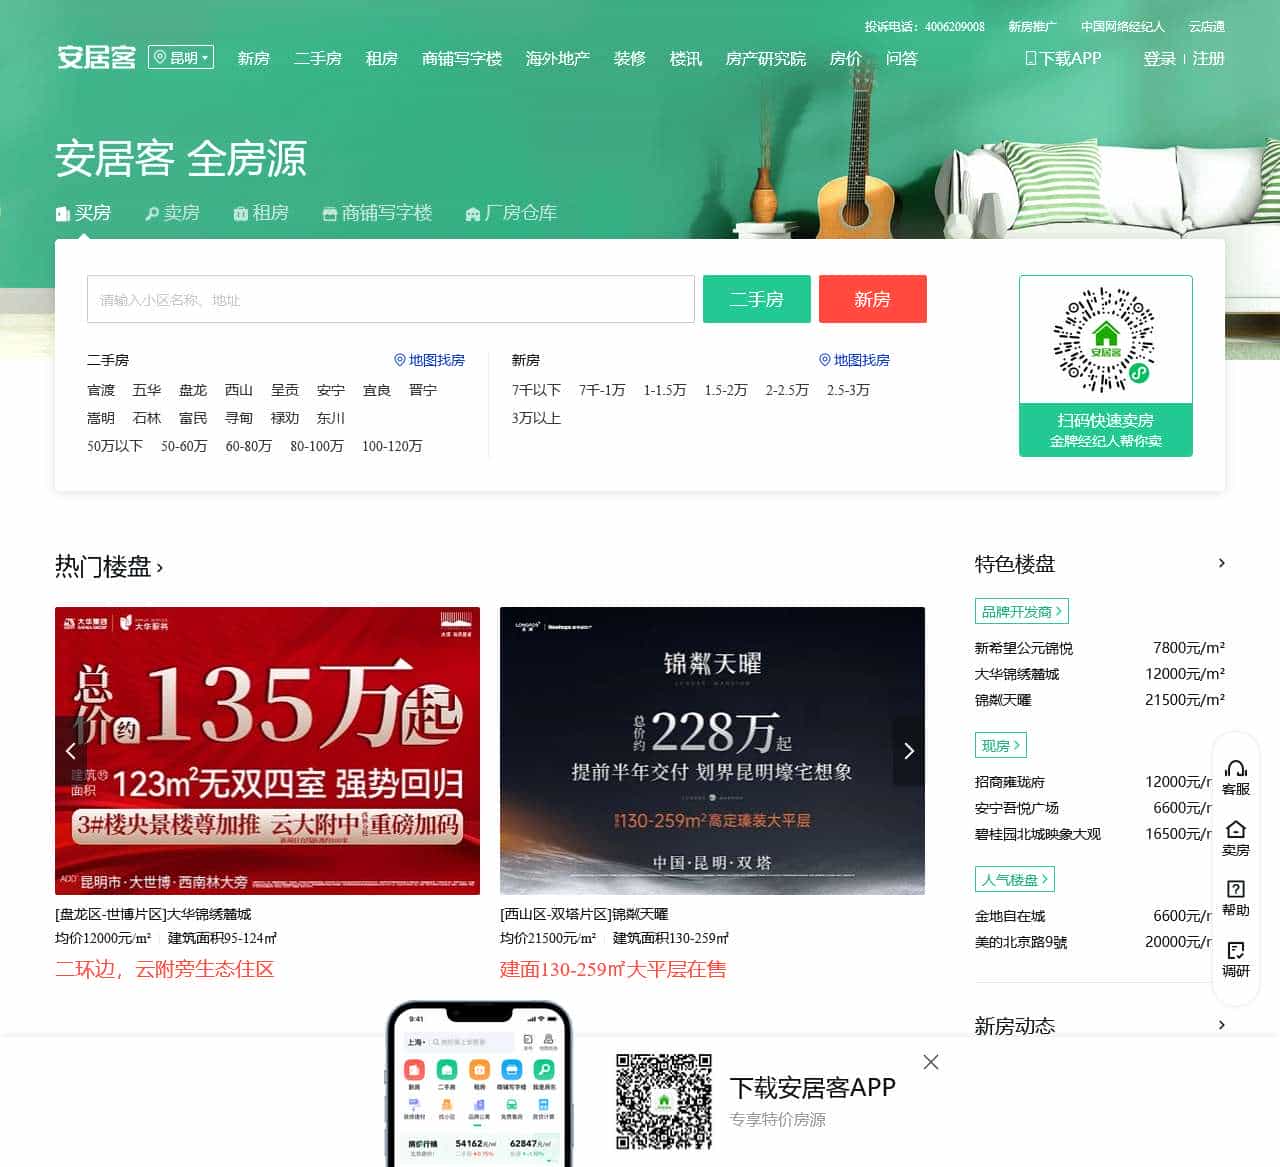Show previous carousel slide with left arrow

point(70,750)
